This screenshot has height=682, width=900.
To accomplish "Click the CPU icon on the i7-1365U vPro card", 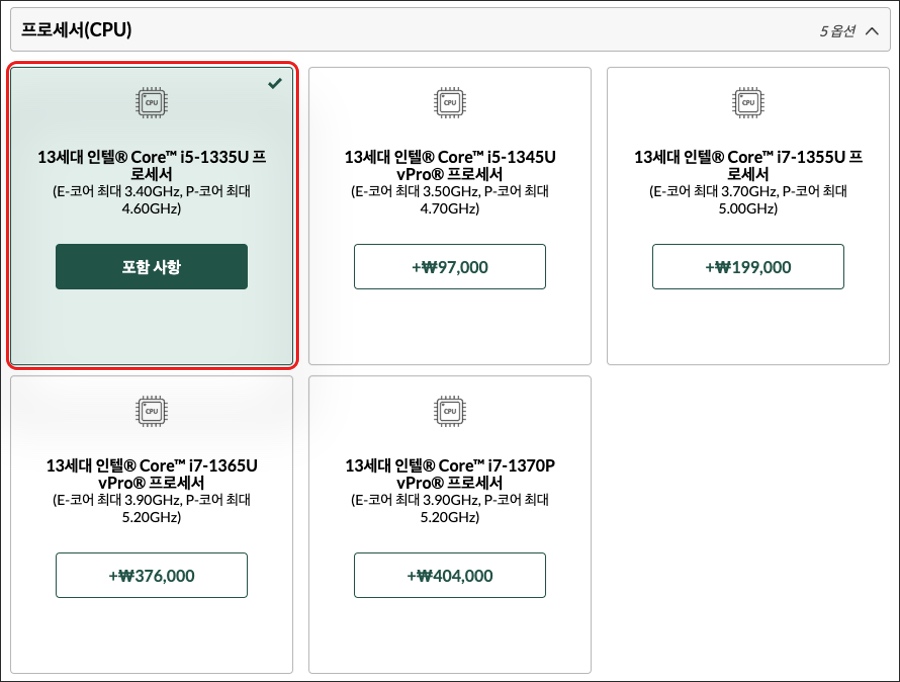I will (x=152, y=411).
